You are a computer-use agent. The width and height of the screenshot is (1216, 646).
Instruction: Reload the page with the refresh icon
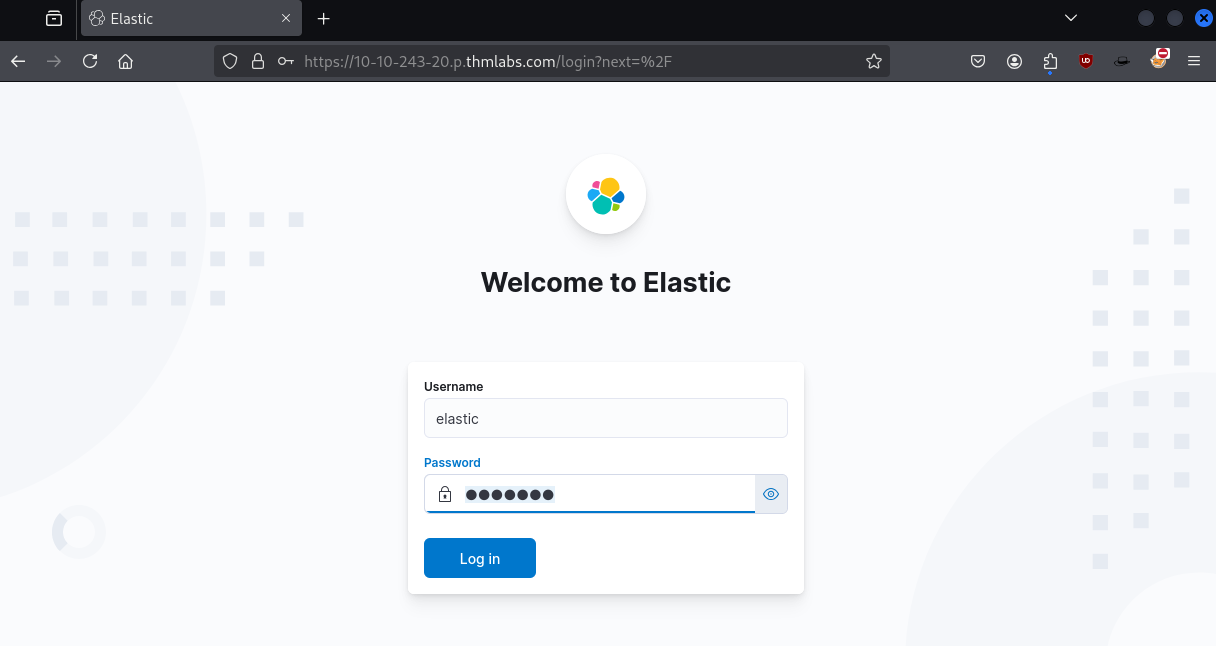[90, 61]
